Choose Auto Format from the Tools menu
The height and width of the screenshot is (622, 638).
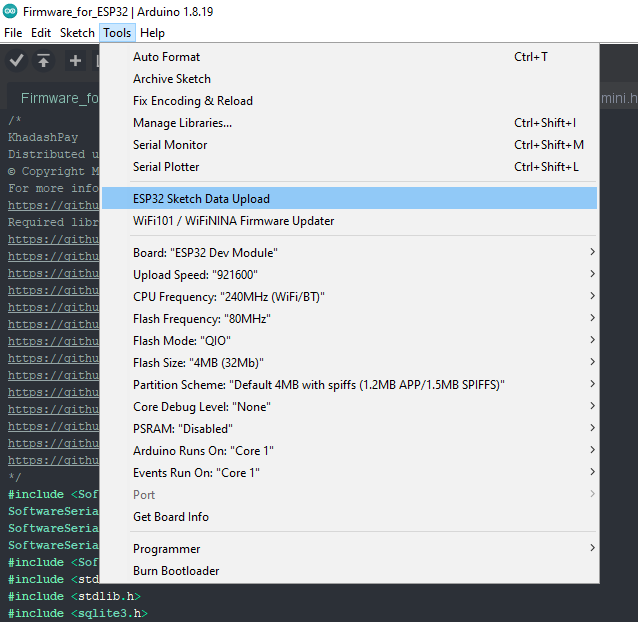(x=349, y=57)
